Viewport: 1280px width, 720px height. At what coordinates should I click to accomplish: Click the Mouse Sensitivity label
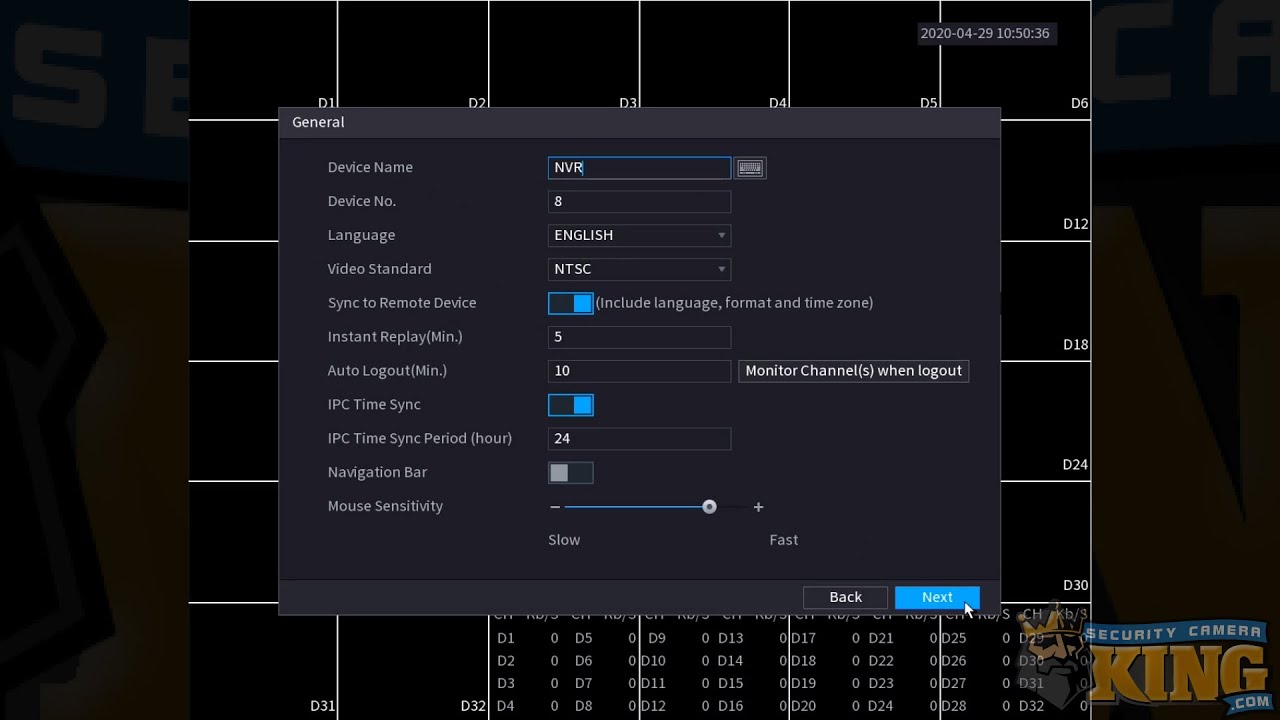point(385,506)
